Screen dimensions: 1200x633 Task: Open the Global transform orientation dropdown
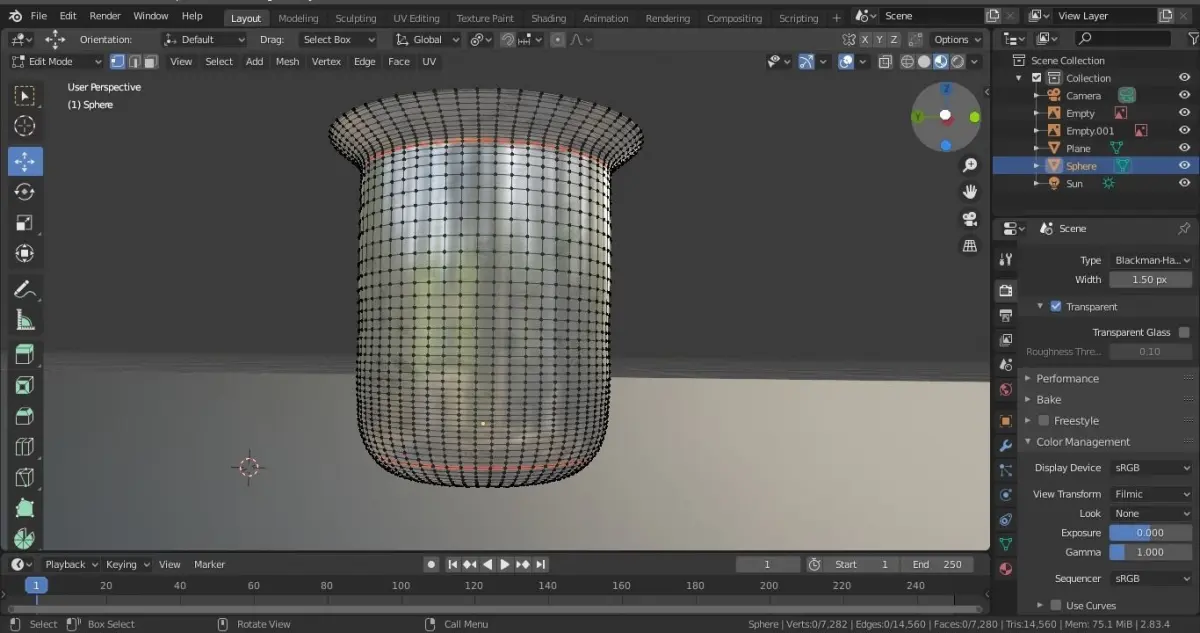coord(428,39)
